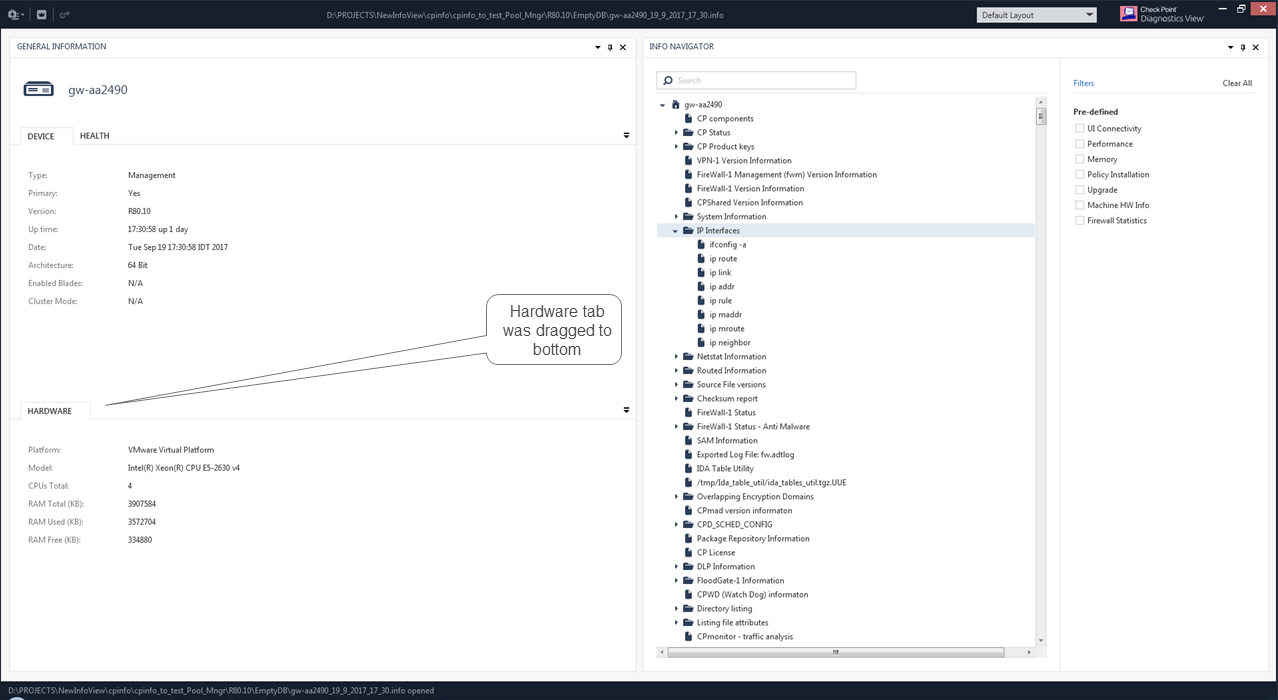This screenshot has height=700, width=1278.
Task: Click the Check Point Diagnostics View logo
Action: point(1162,14)
